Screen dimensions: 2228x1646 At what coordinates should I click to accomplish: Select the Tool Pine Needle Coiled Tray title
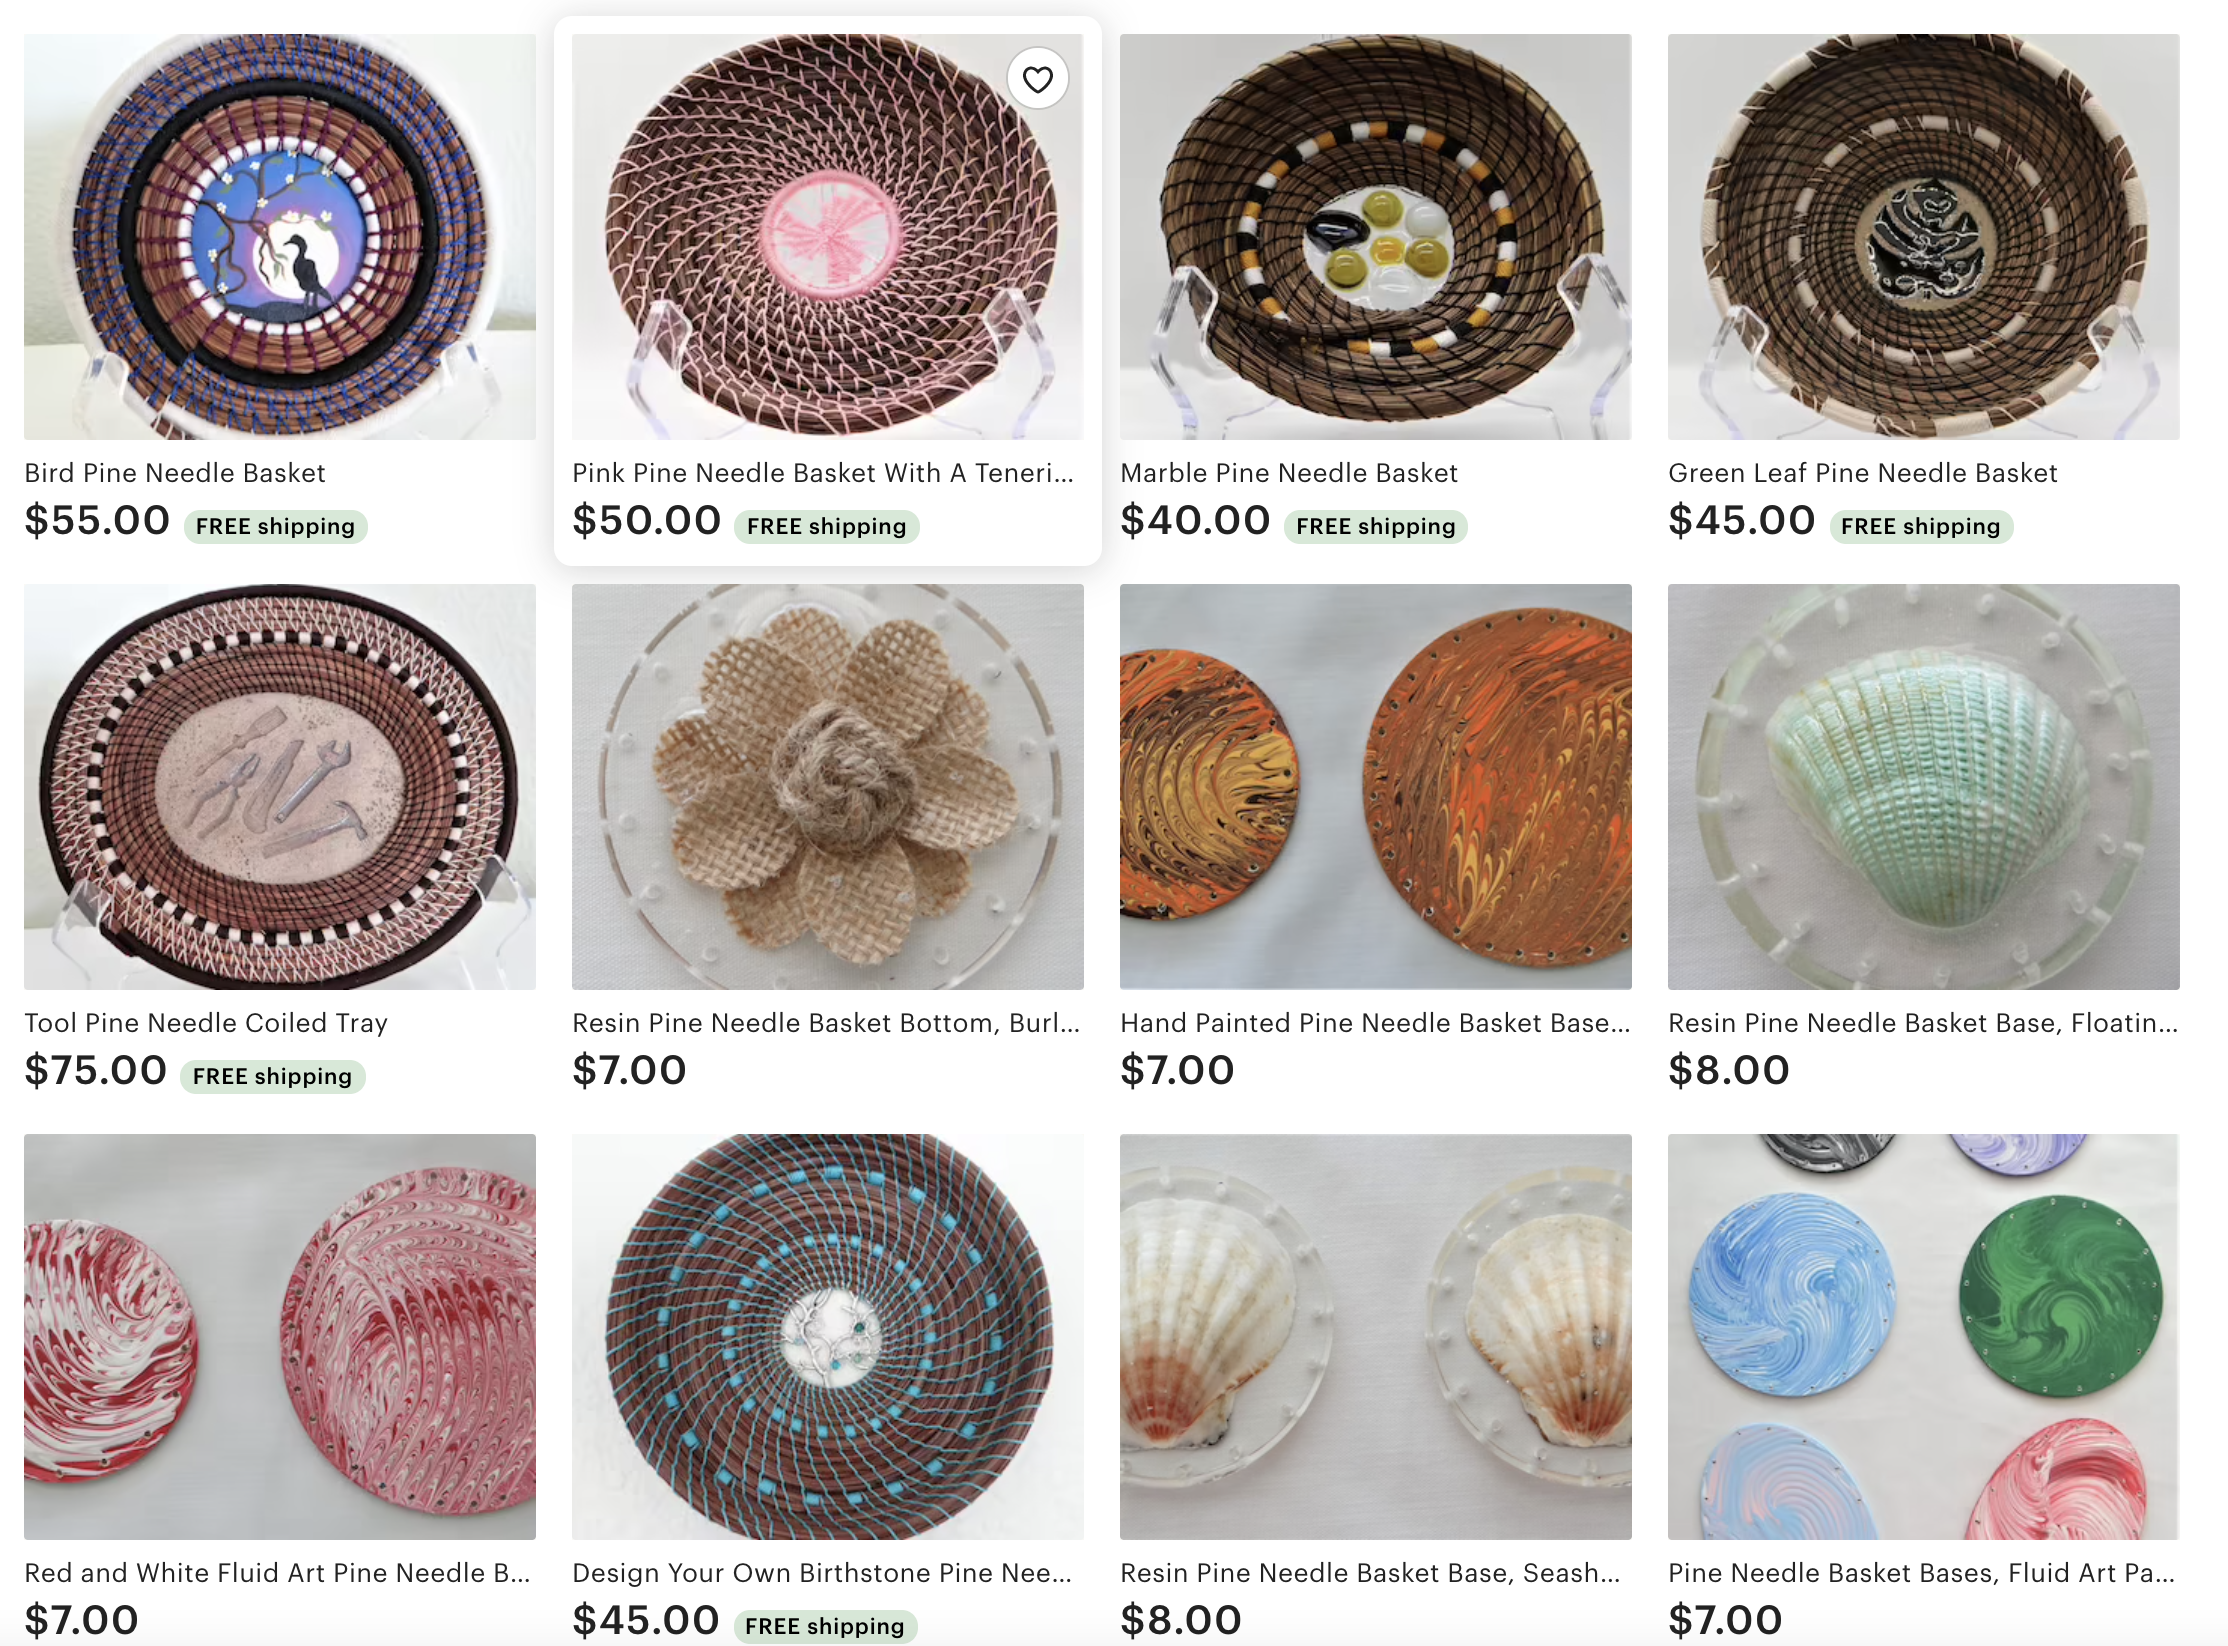click(206, 1023)
